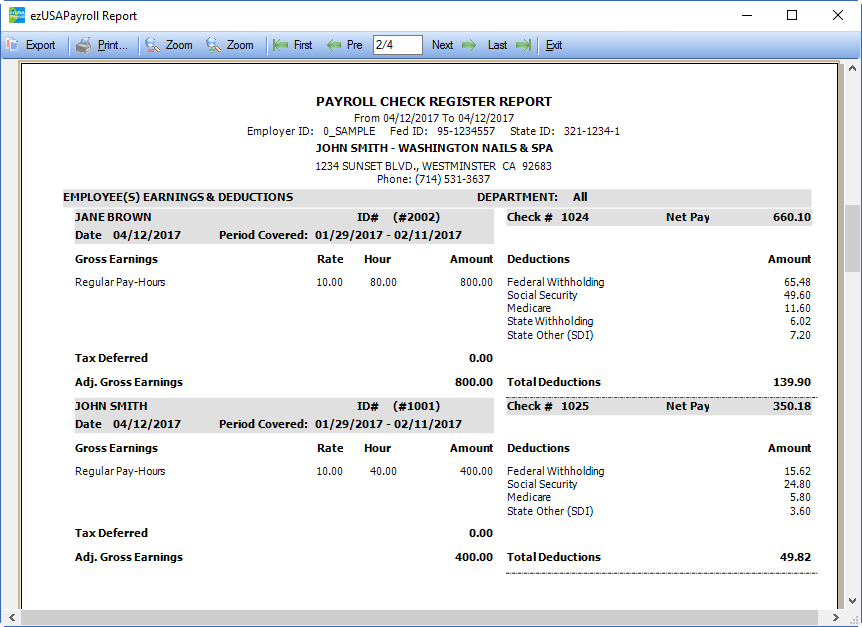Go to previous page with Pre arrow

(334, 45)
